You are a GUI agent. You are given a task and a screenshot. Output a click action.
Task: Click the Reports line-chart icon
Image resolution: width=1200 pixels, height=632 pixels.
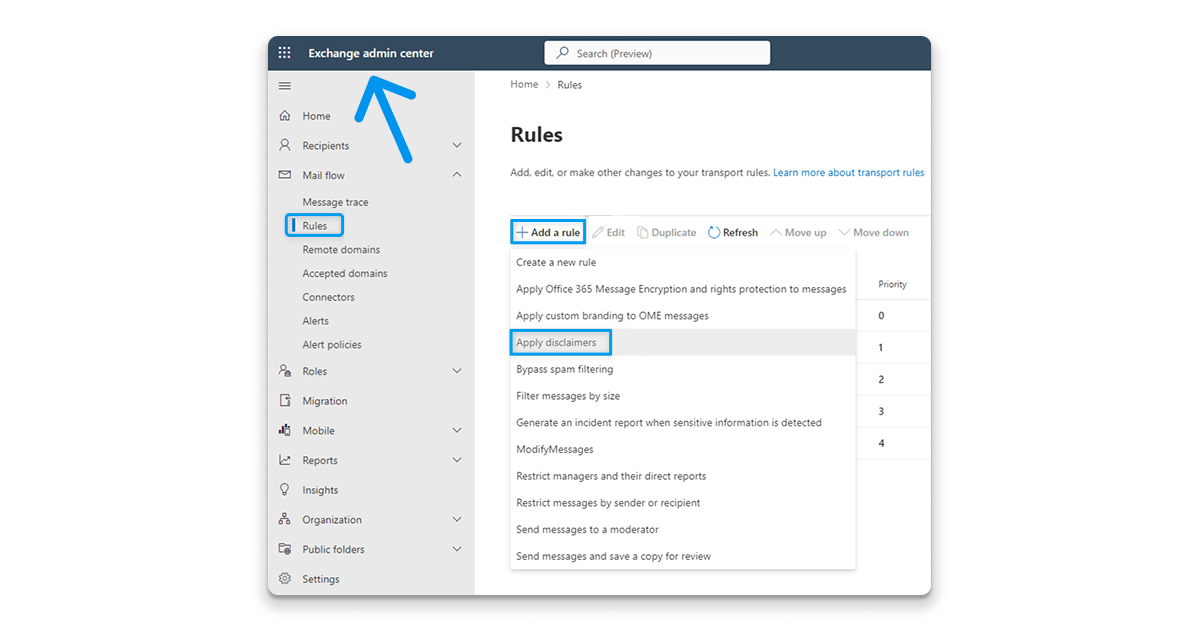pyautogui.click(x=285, y=460)
